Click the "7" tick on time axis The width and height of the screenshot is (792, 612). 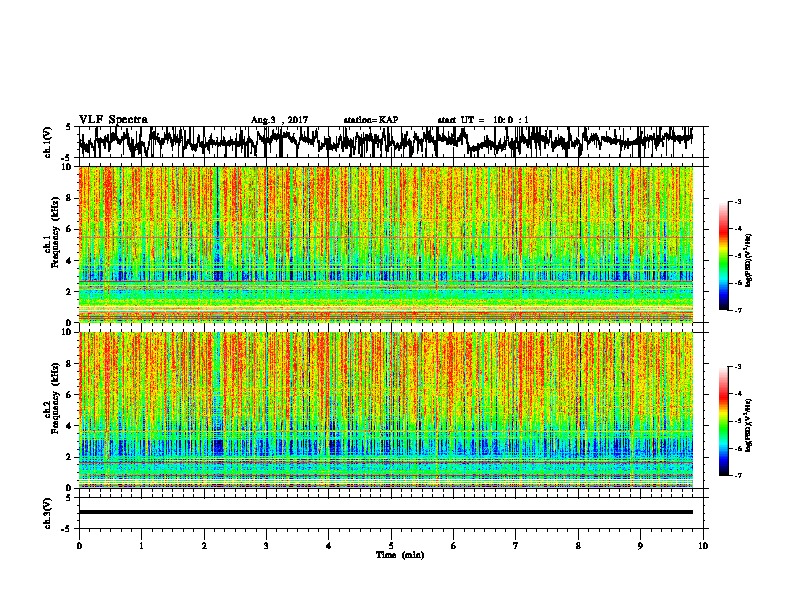pyautogui.click(x=516, y=546)
